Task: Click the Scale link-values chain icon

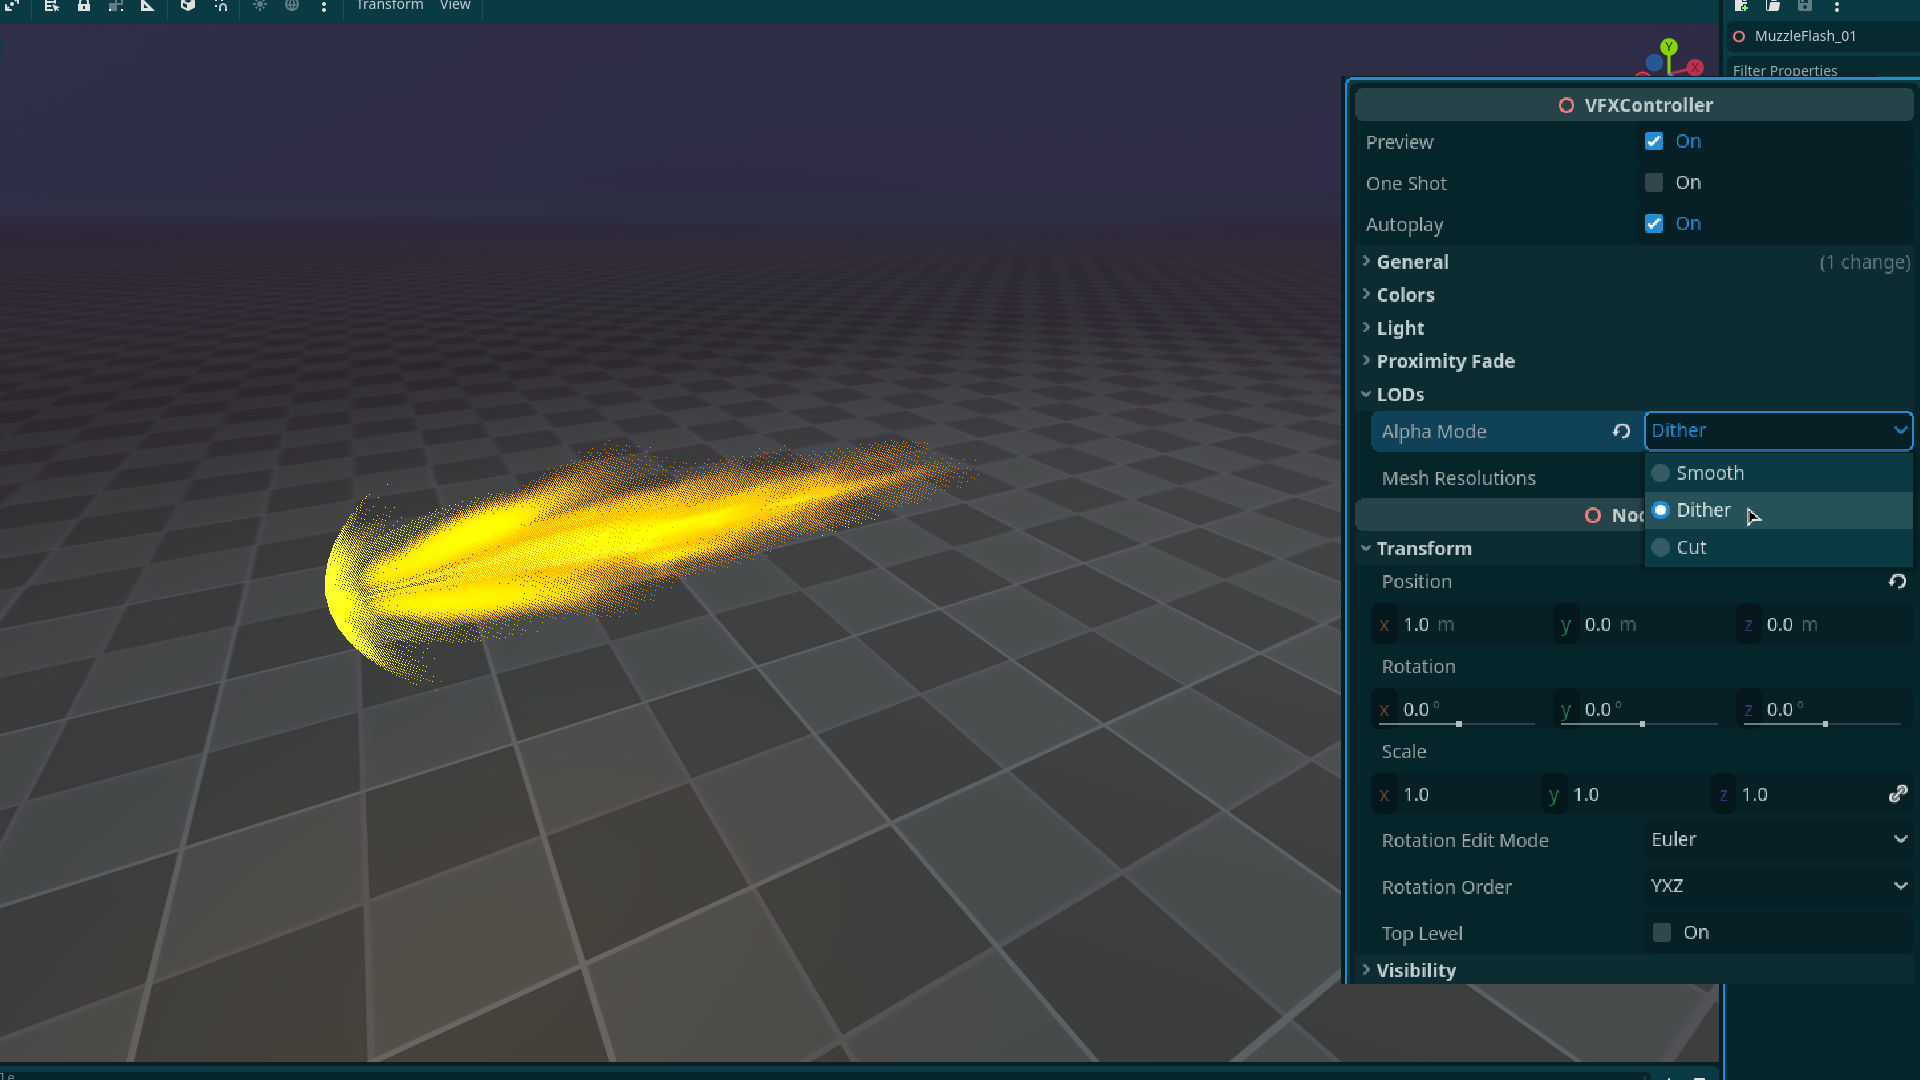Action: click(x=1897, y=794)
